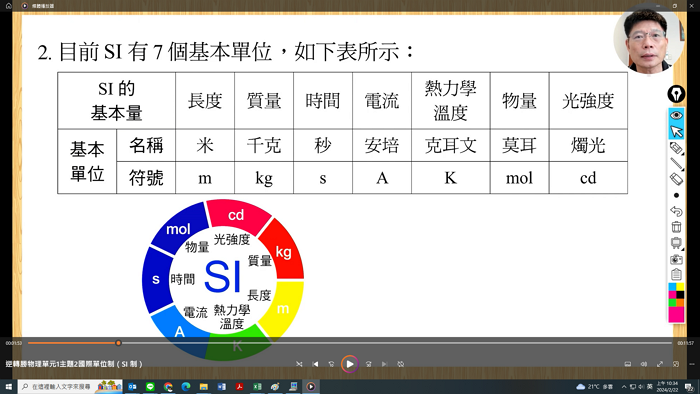700x394 pixels.
Task: Click the 光強度 table header cell
Action: (588, 101)
